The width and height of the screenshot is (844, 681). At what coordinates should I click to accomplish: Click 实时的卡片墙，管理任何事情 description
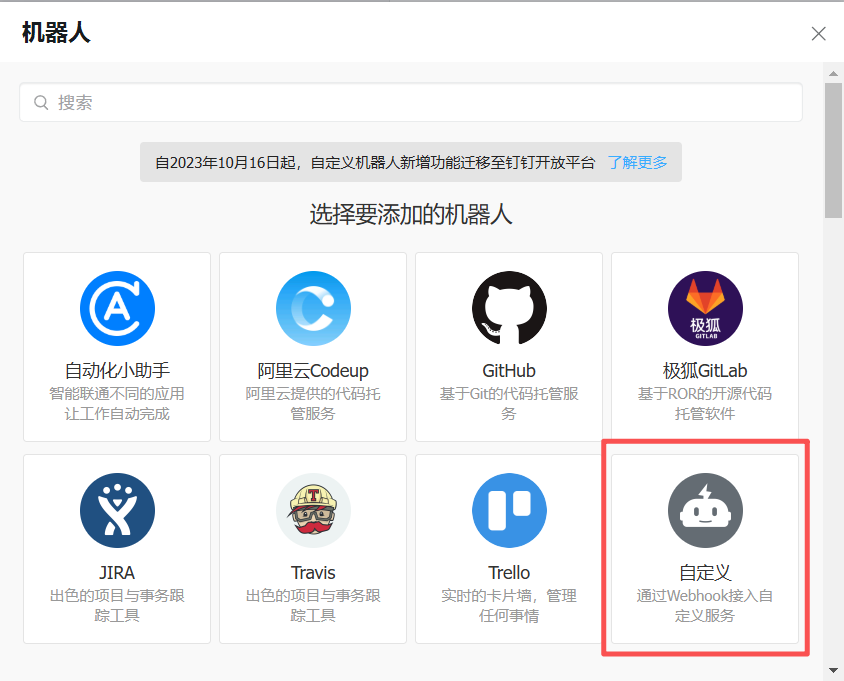point(509,606)
